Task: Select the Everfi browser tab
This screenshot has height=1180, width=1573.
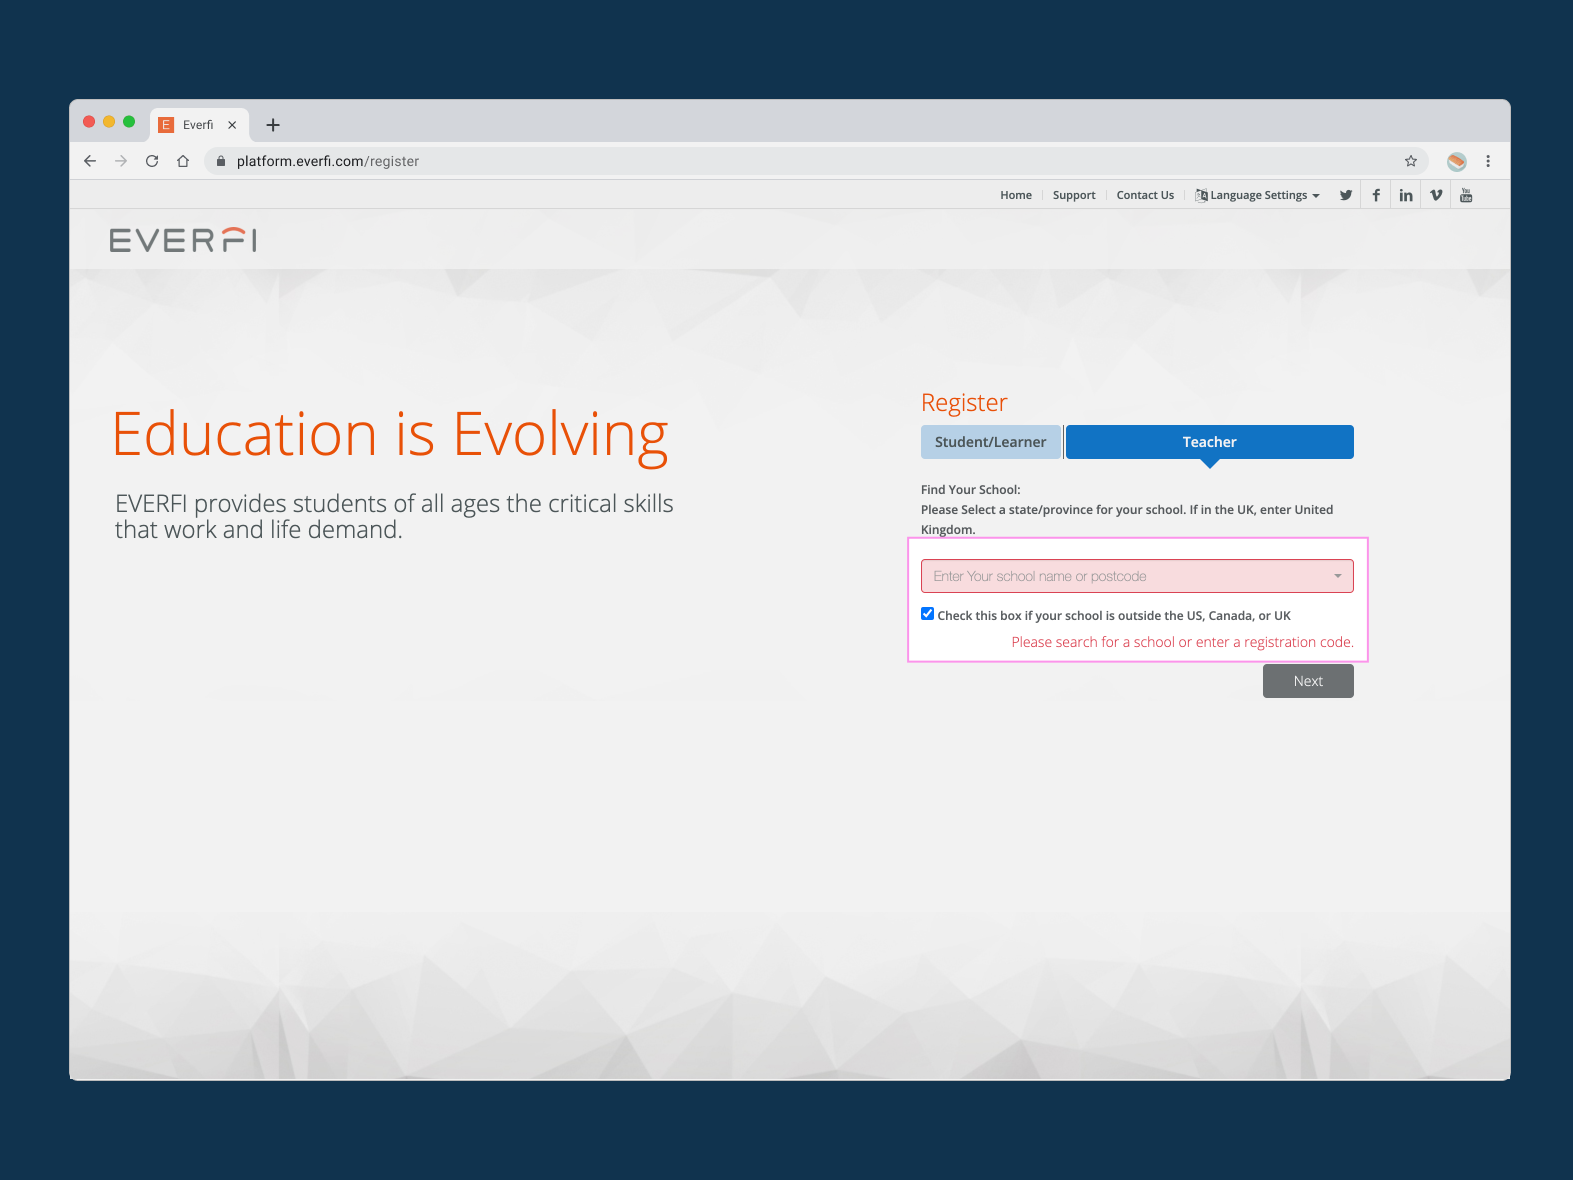Action: [x=199, y=125]
